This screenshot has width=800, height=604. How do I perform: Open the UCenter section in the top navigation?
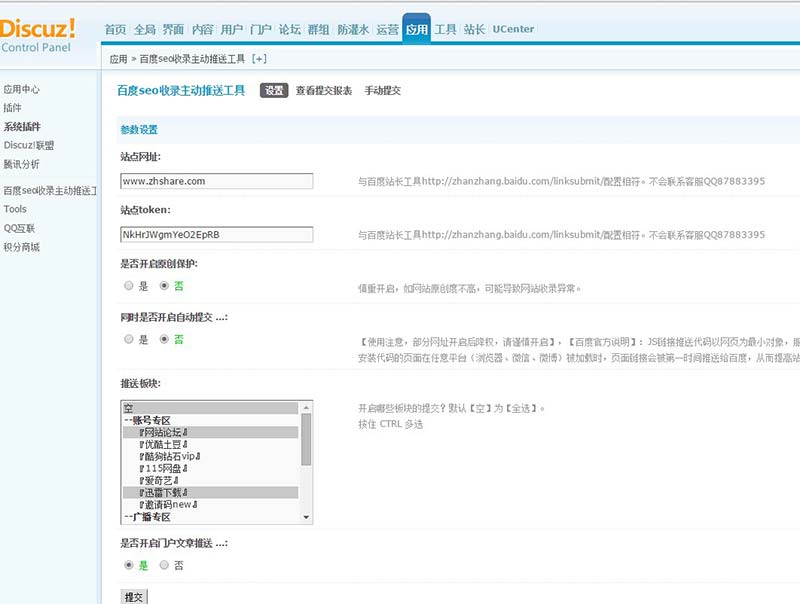click(x=513, y=30)
